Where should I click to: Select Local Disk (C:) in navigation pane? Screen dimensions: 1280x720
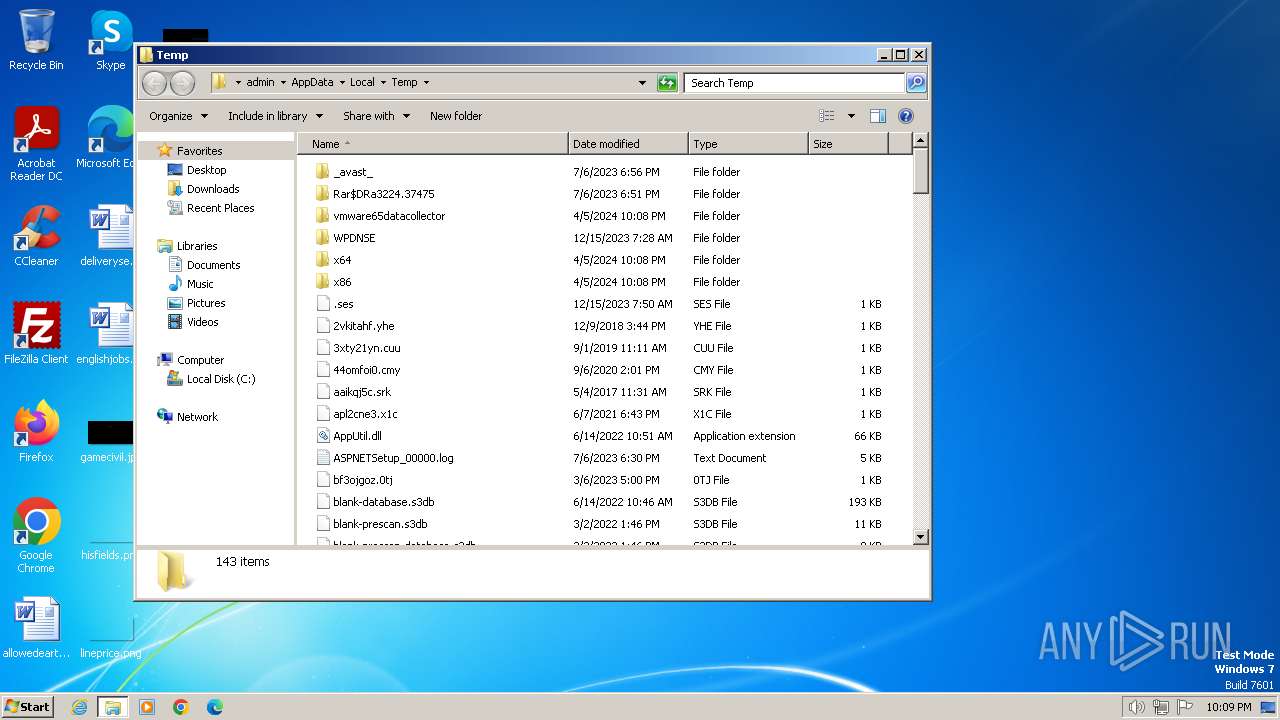(220, 379)
